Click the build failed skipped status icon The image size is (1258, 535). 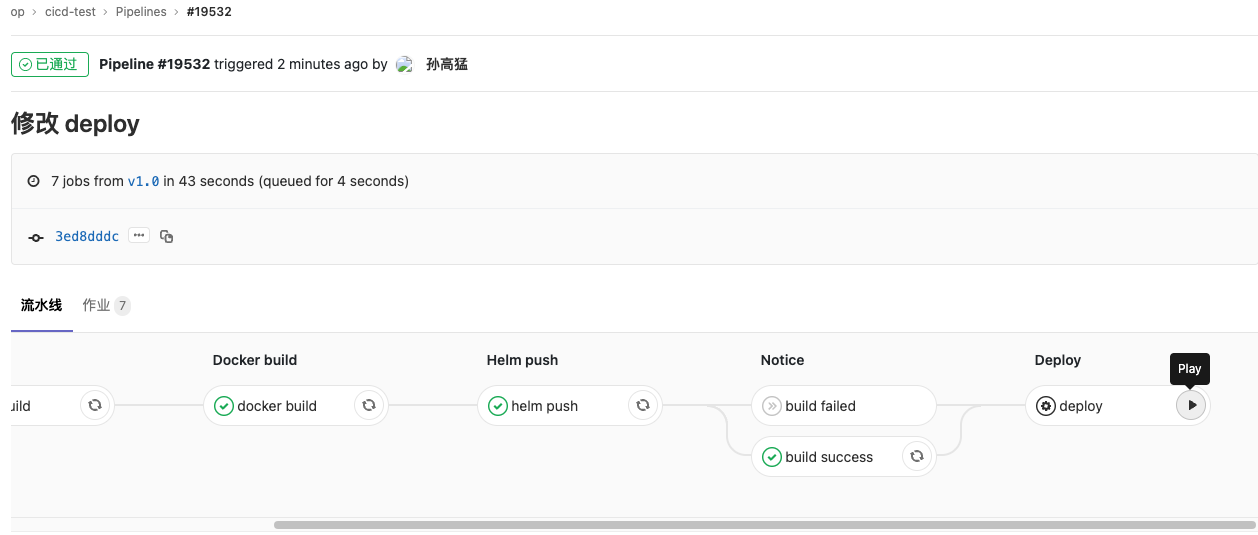tap(772, 406)
